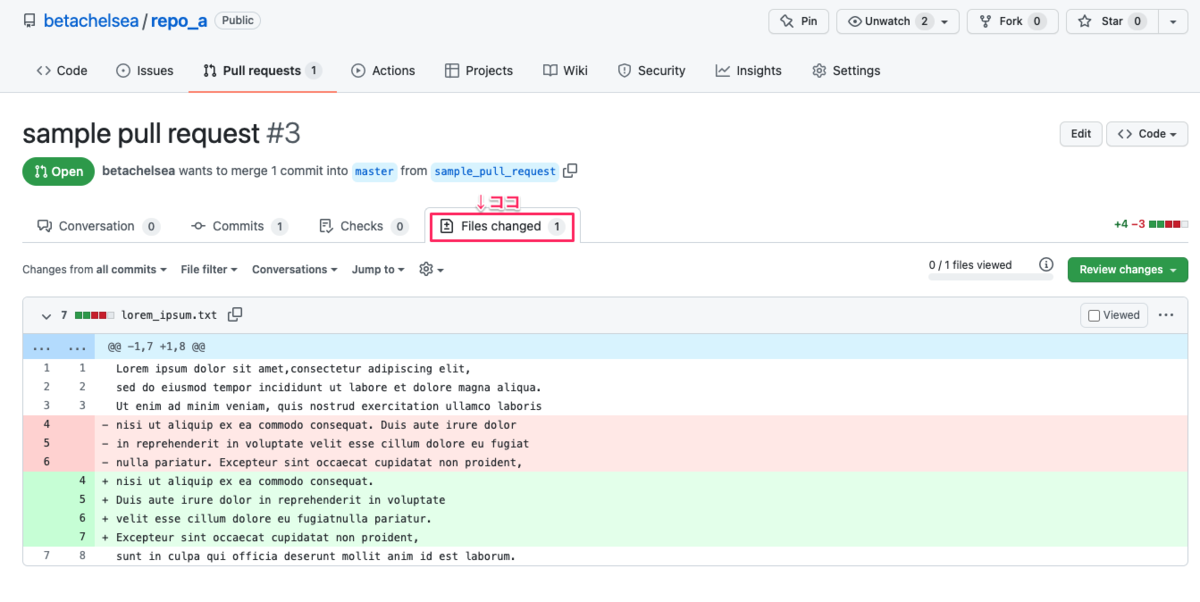Open the repo_a repository link

(179, 21)
